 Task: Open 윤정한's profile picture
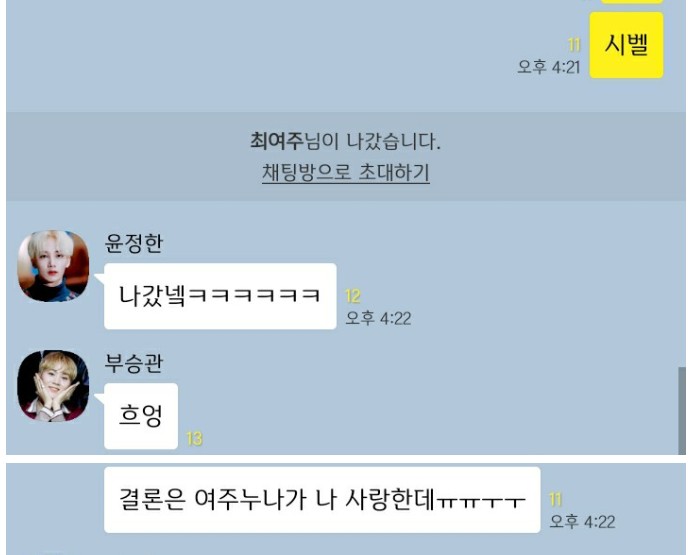click(x=53, y=266)
